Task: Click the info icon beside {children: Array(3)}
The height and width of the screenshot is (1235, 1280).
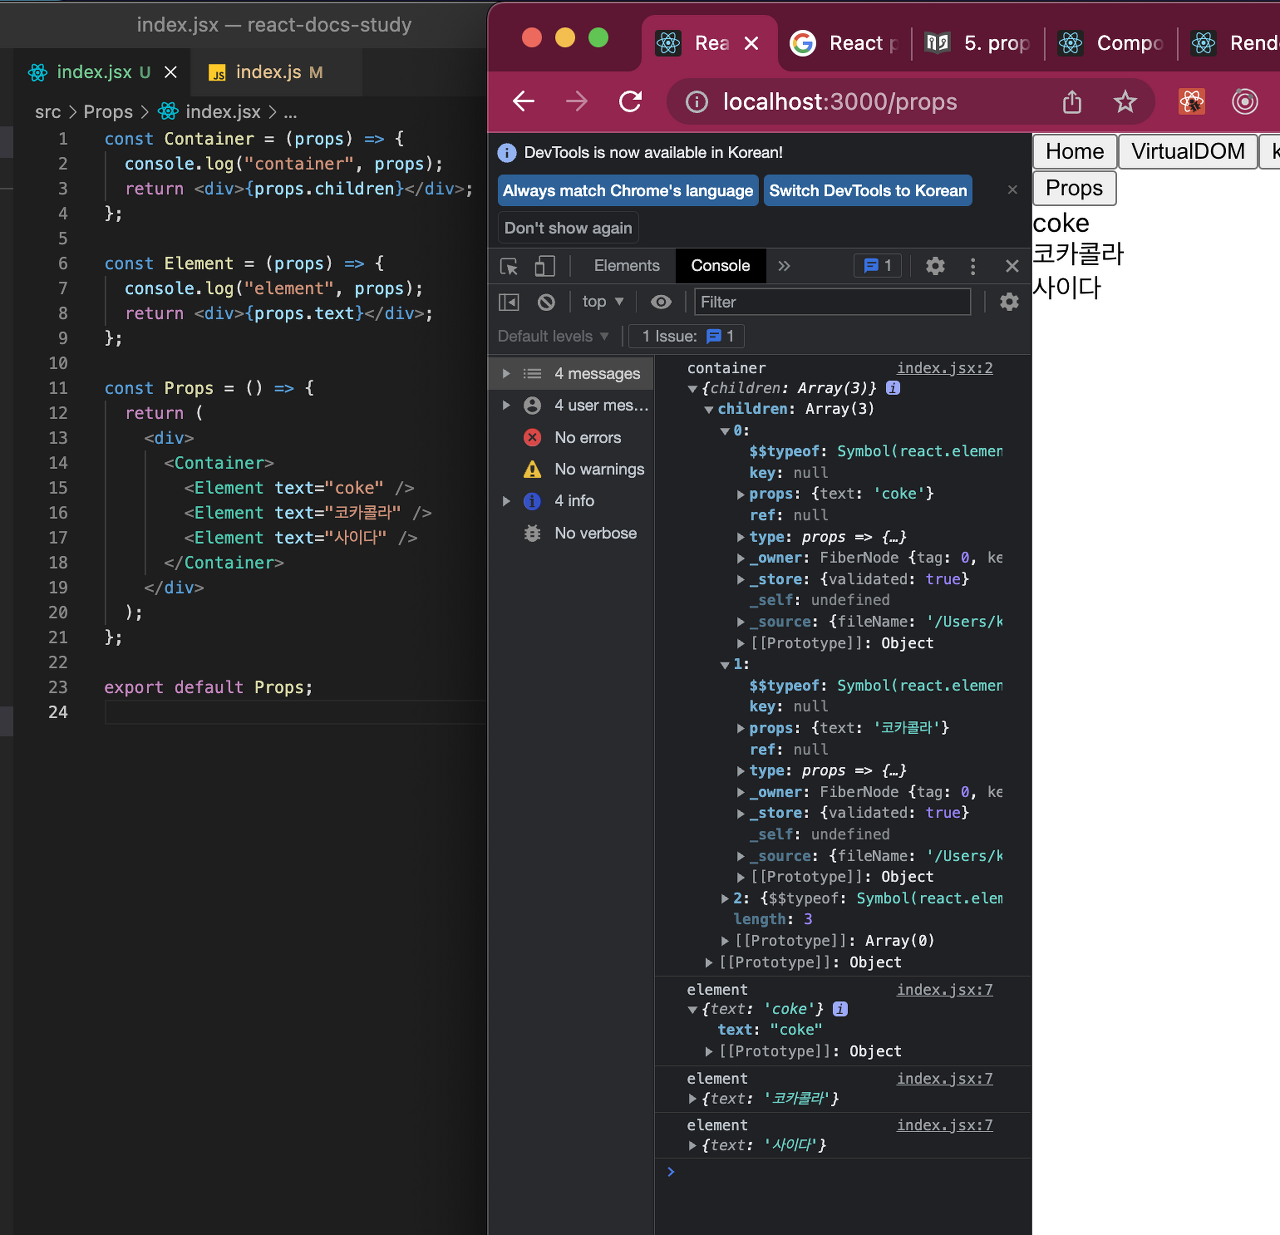Action: [893, 388]
